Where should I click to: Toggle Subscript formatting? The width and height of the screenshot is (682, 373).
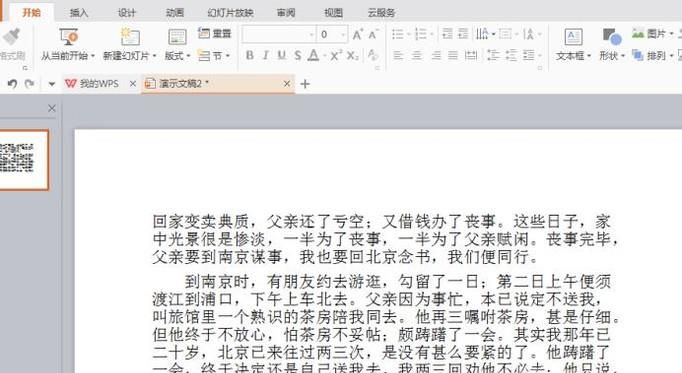coord(353,55)
